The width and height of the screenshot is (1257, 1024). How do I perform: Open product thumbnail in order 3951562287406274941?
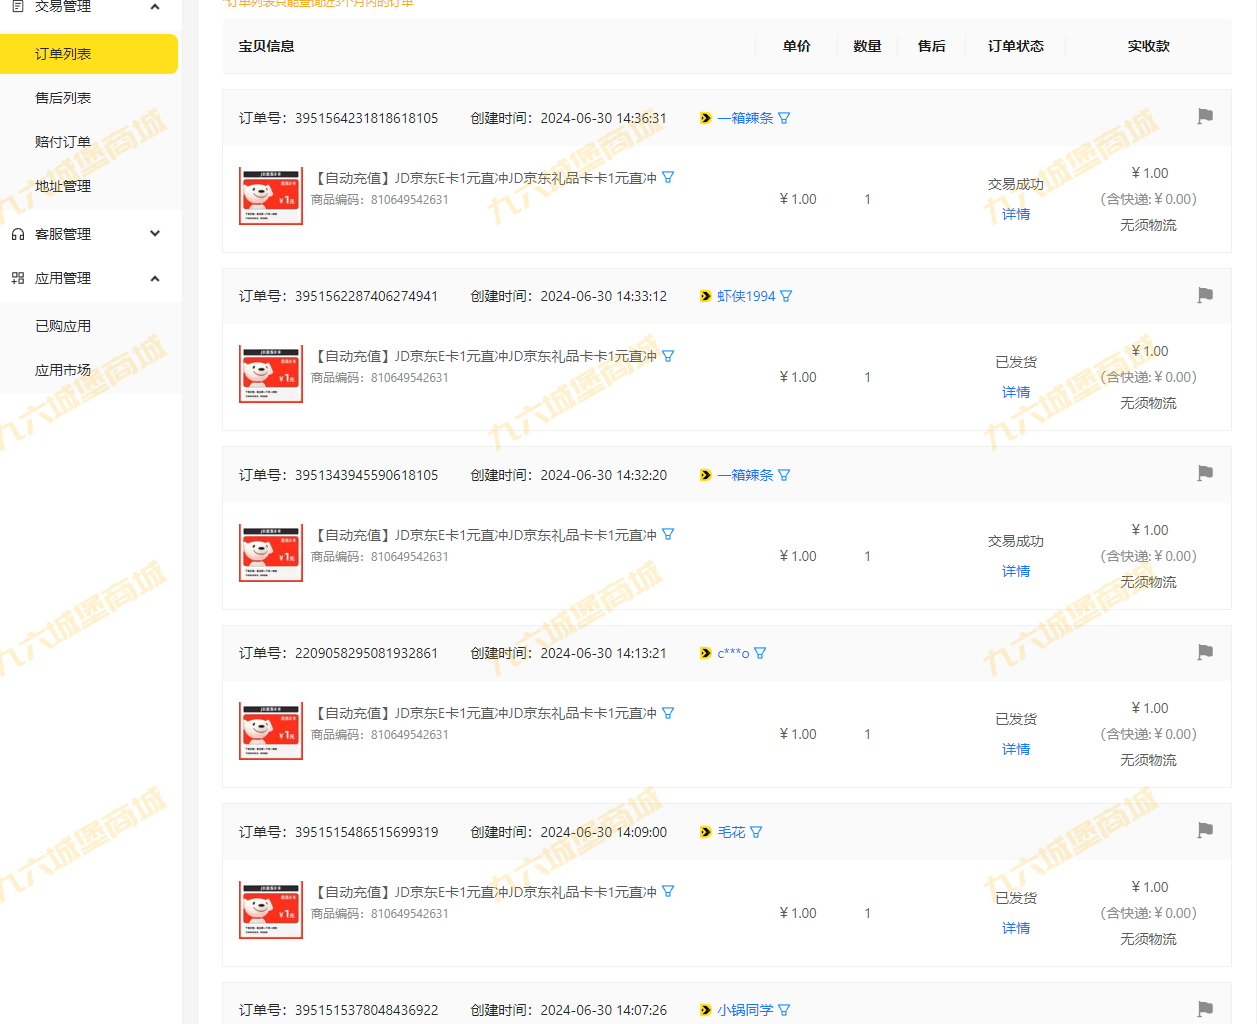pos(271,374)
